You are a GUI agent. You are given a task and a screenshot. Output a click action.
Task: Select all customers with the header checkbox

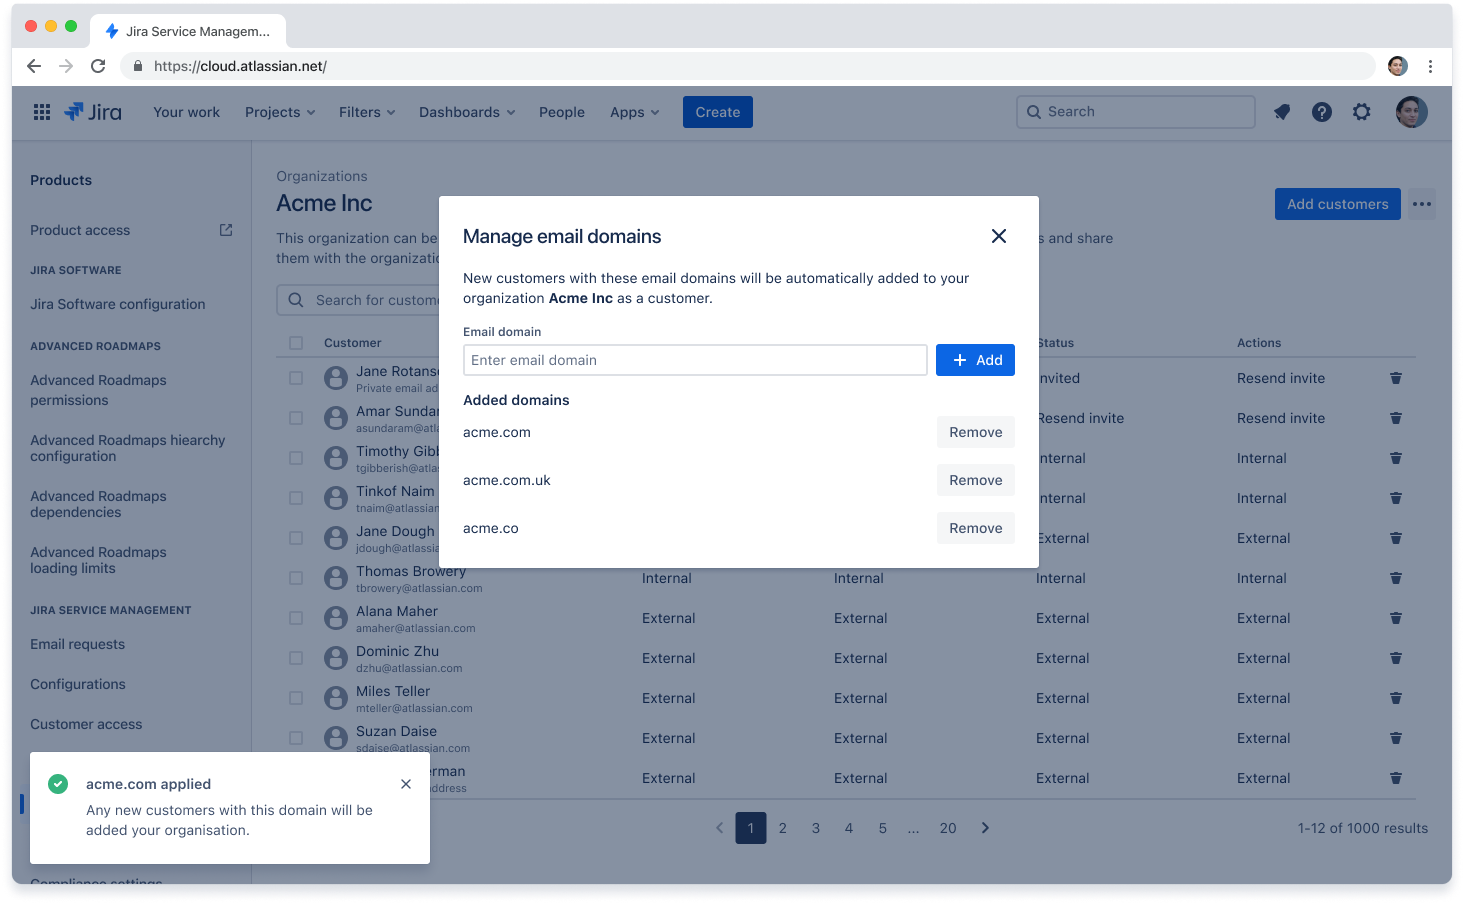296,342
